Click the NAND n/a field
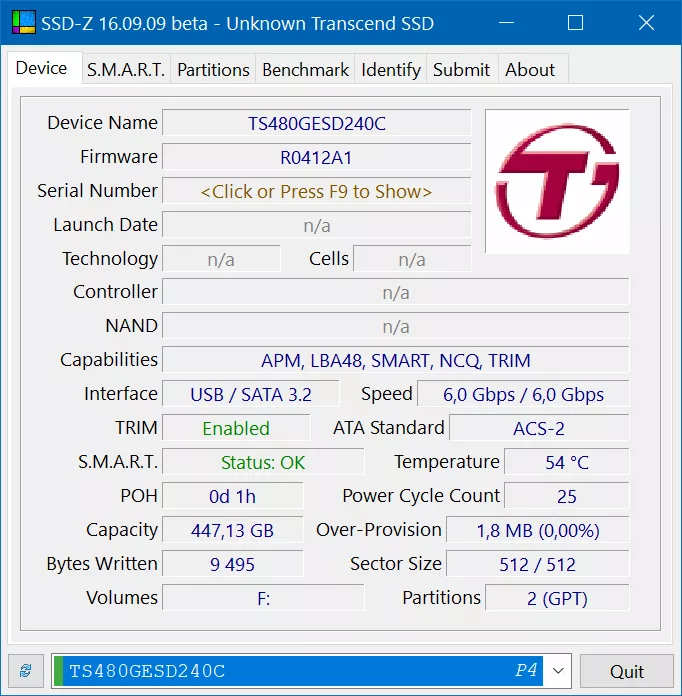The height and width of the screenshot is (696, 682). click(396, 326)
